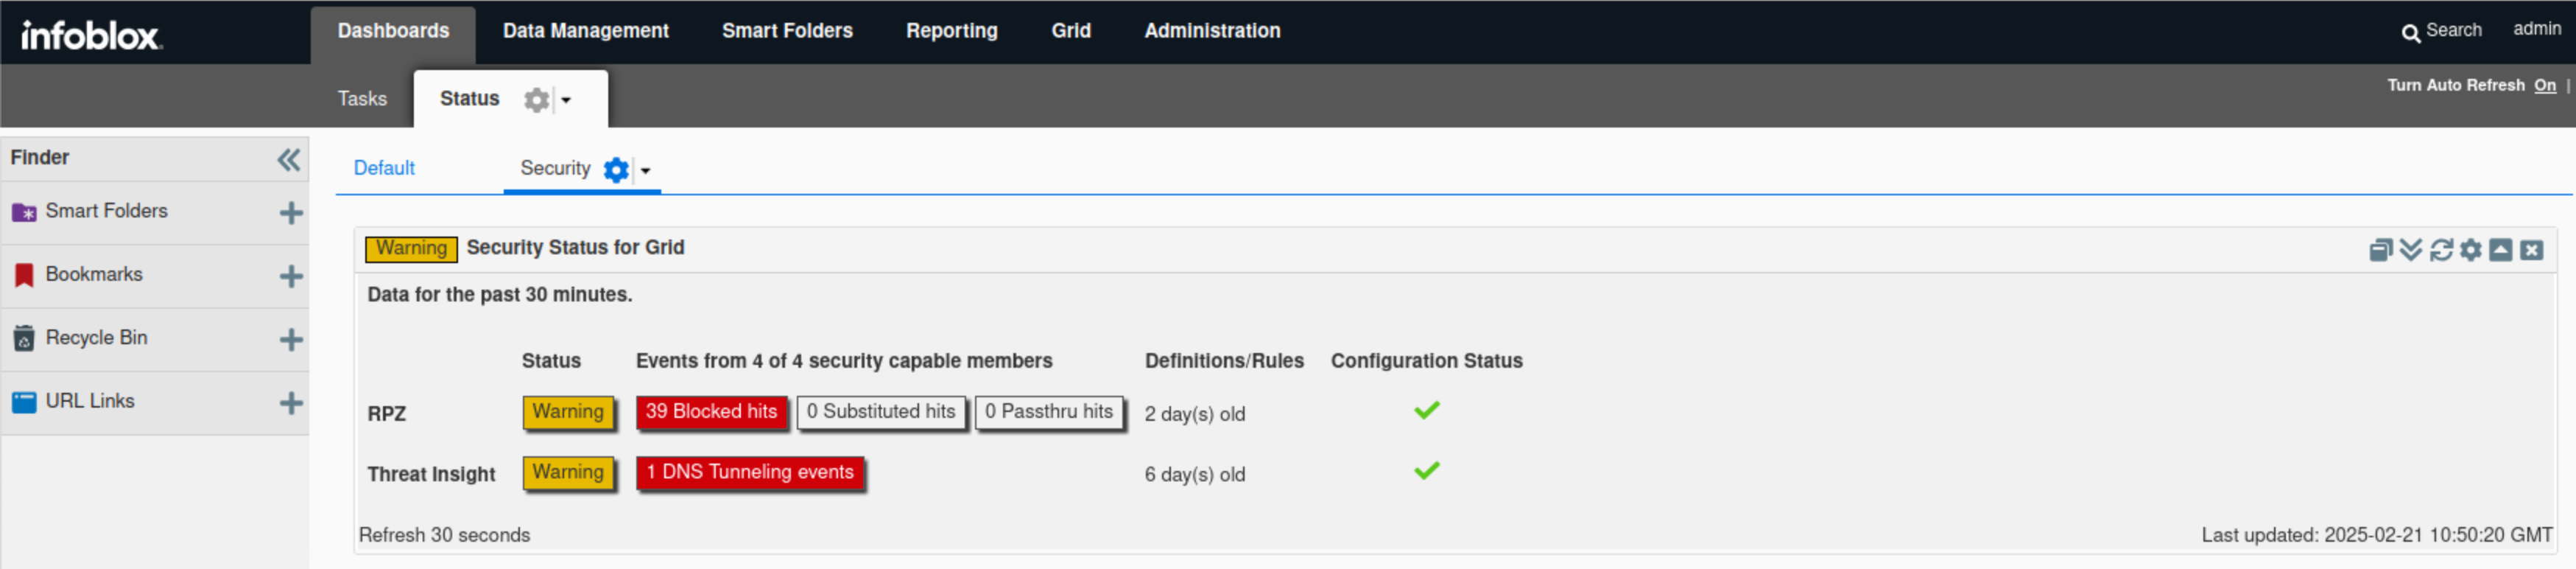Collapse the Finder panel
This screenshot has width=2576, height=569.
click(288, 159)
